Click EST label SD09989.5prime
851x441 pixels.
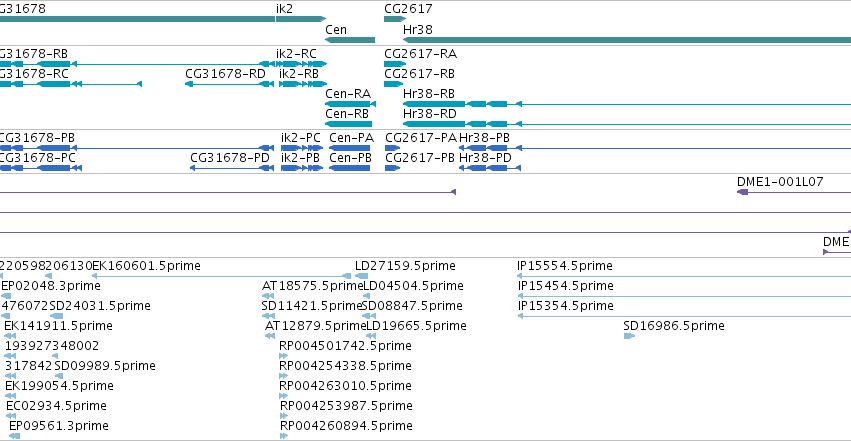[105, 366]
